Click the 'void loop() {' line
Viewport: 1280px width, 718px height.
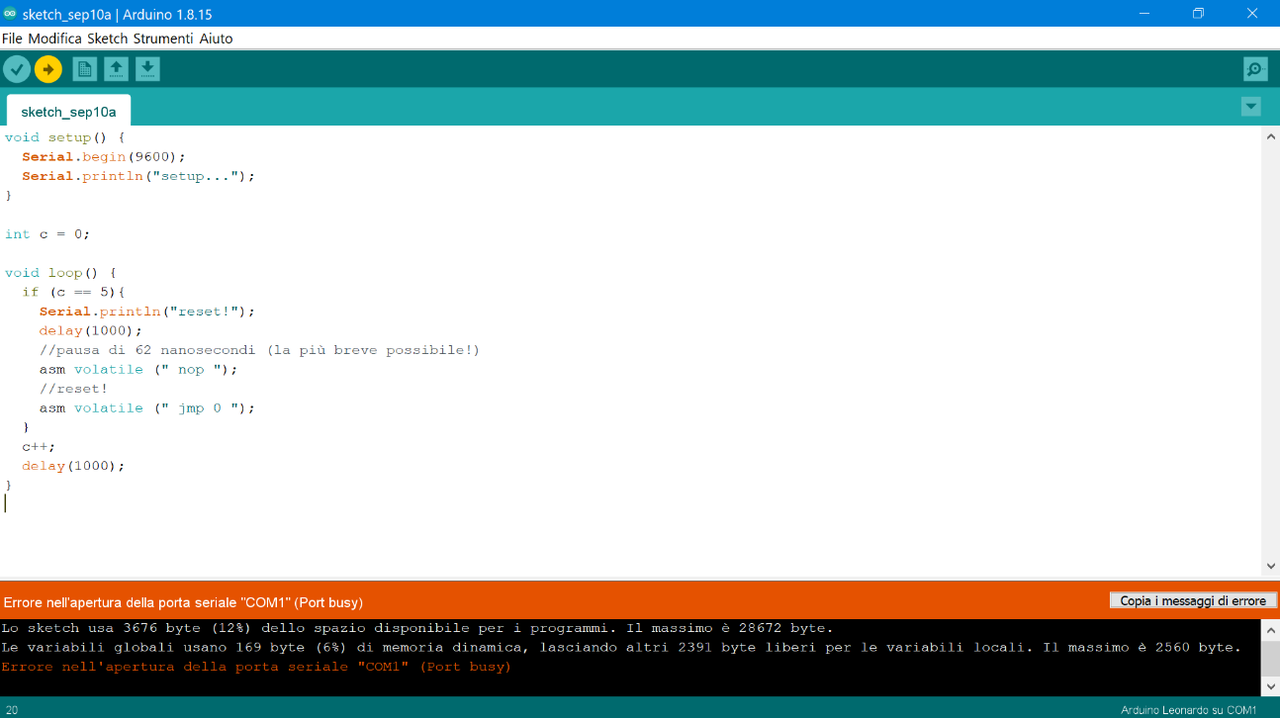pos(61,273)
